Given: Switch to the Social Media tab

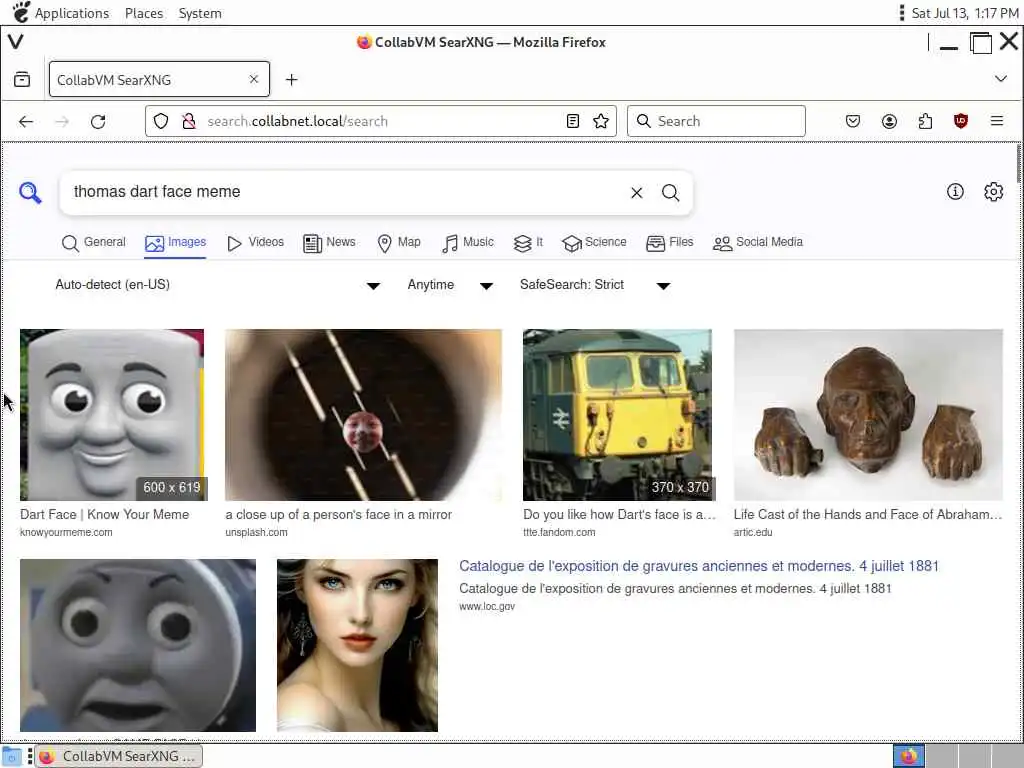Looking at the screenshot, I should click(x=758, y=243).
